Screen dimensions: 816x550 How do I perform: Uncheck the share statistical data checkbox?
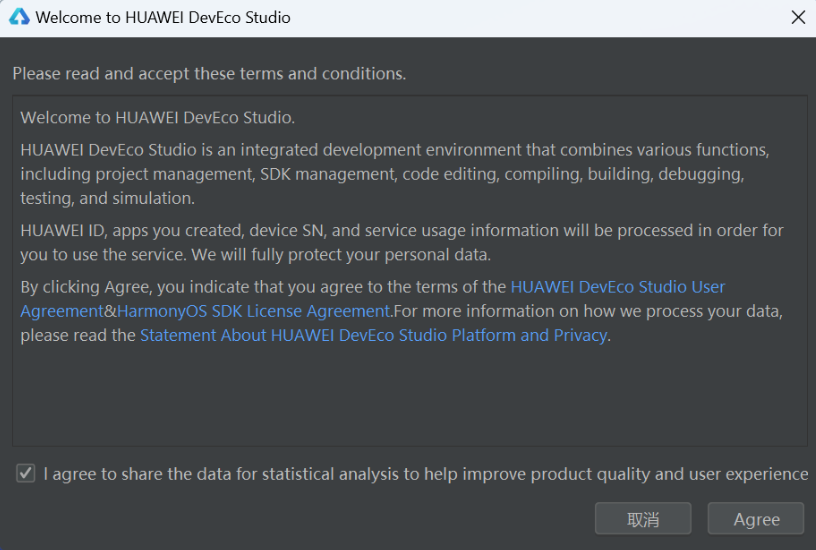(26, 474)
